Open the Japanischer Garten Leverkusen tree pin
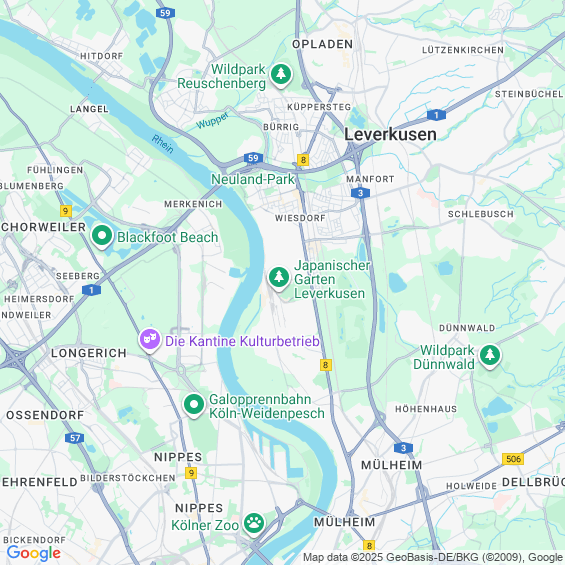 point(279,278)
